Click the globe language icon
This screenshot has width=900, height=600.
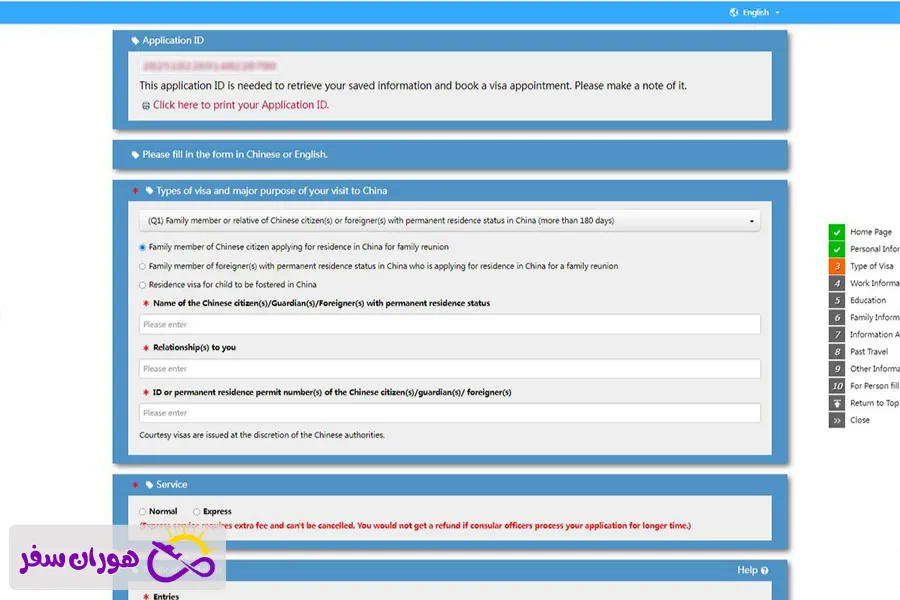tap(734, 12)
